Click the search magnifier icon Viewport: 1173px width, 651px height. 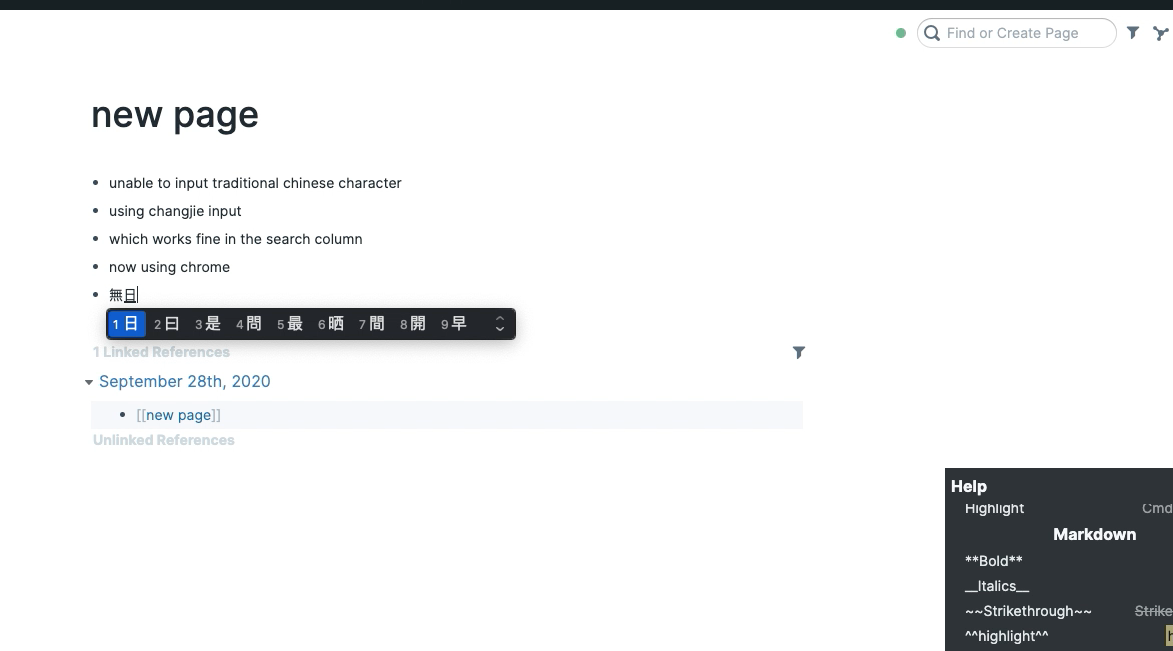pos(932,33)
